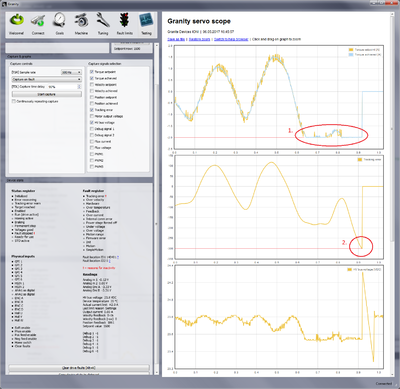Disable the Torque achieved signal checkbox
Viewport: 400px width, 389px height.
point(92,78)
